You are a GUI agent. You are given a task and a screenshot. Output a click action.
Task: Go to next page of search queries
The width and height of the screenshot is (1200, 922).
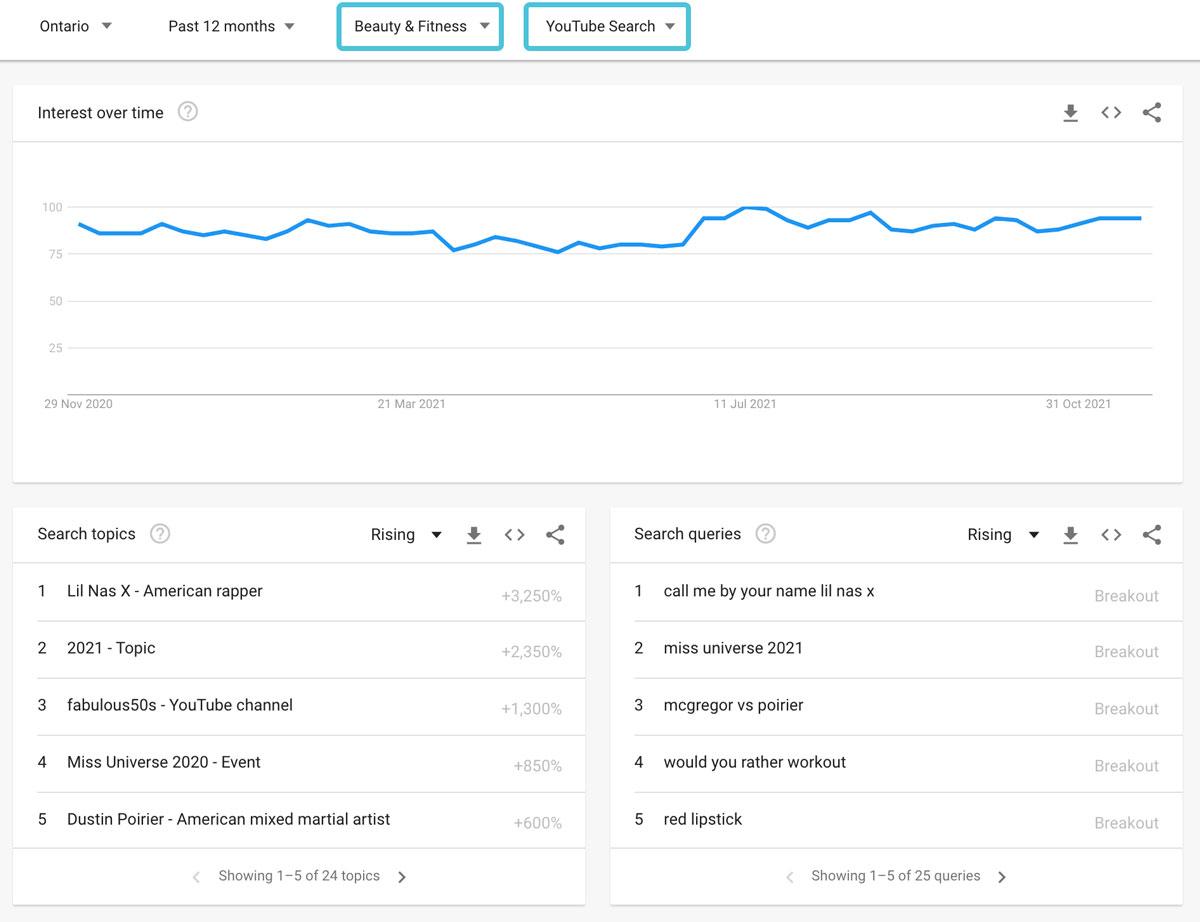point(1002,877)
